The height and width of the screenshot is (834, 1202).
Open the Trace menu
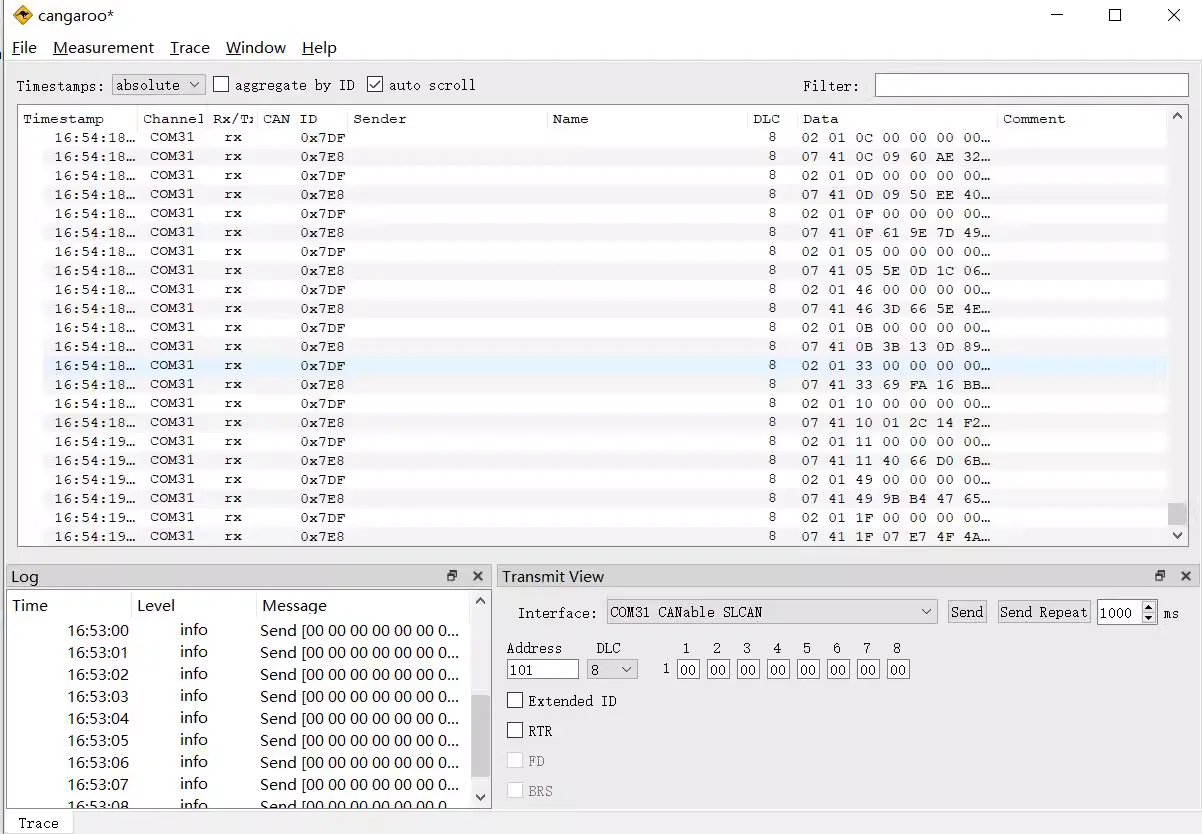pos(190,48)
